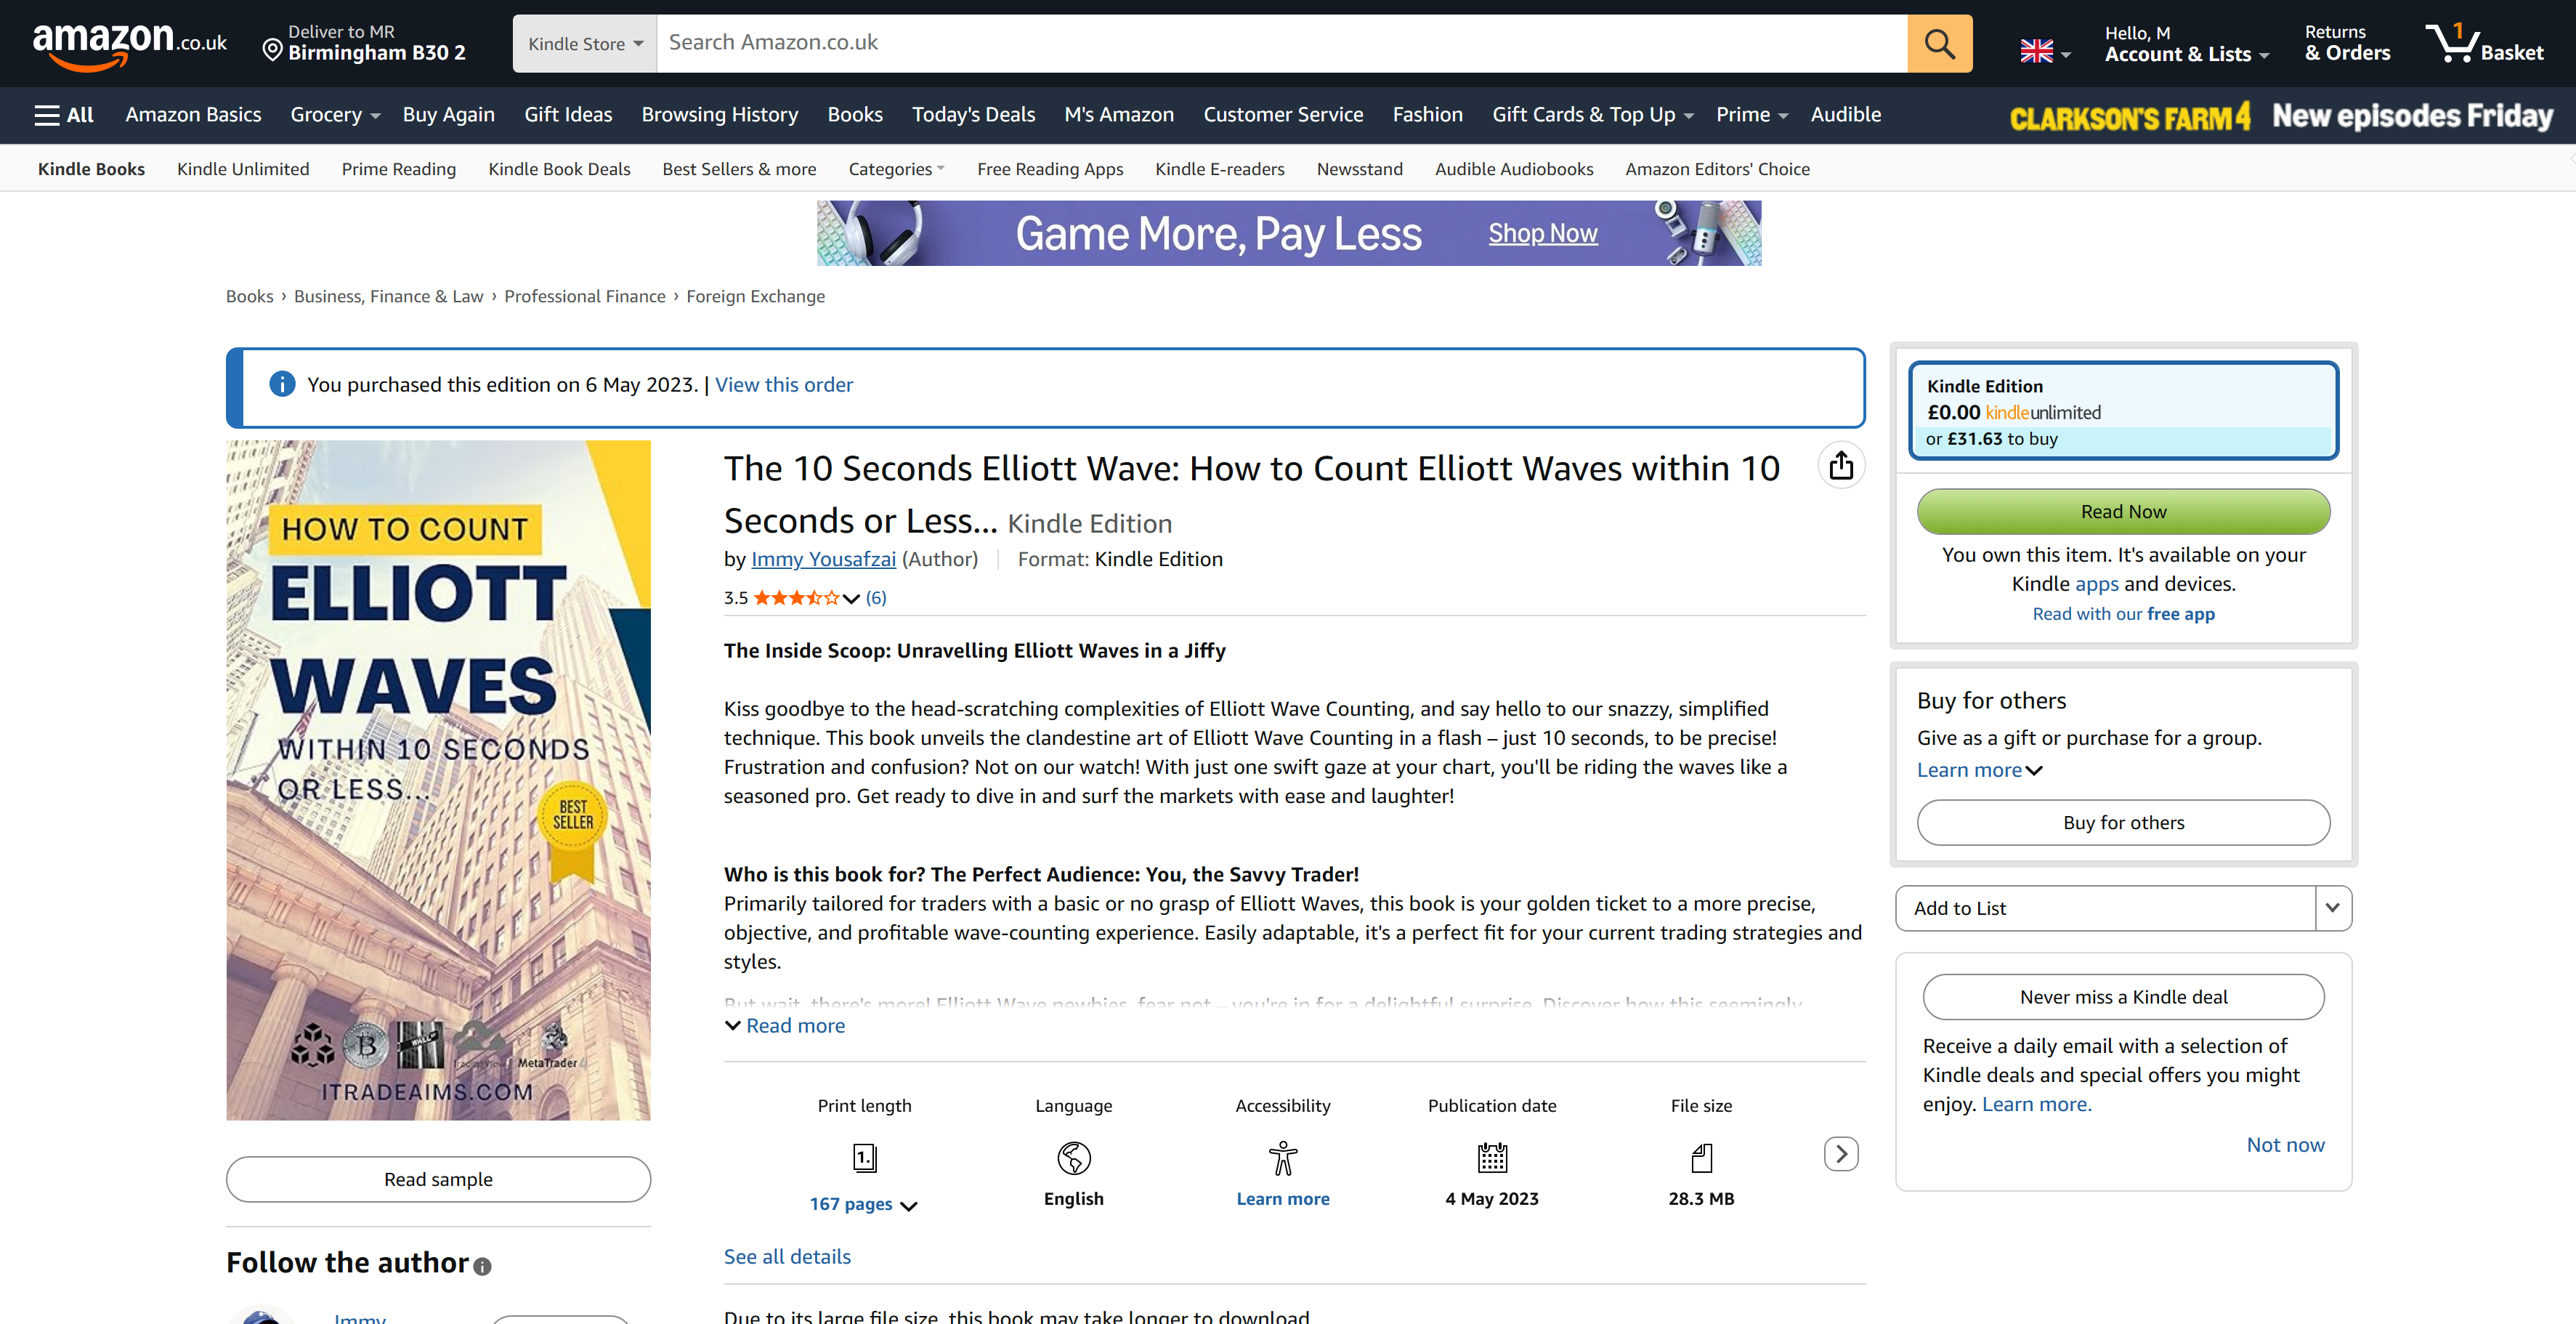Image resolution: width=2576 pixels, height=1324 pixels.
Task: Click the Language globe icon
Action: click(1073, 1158)
